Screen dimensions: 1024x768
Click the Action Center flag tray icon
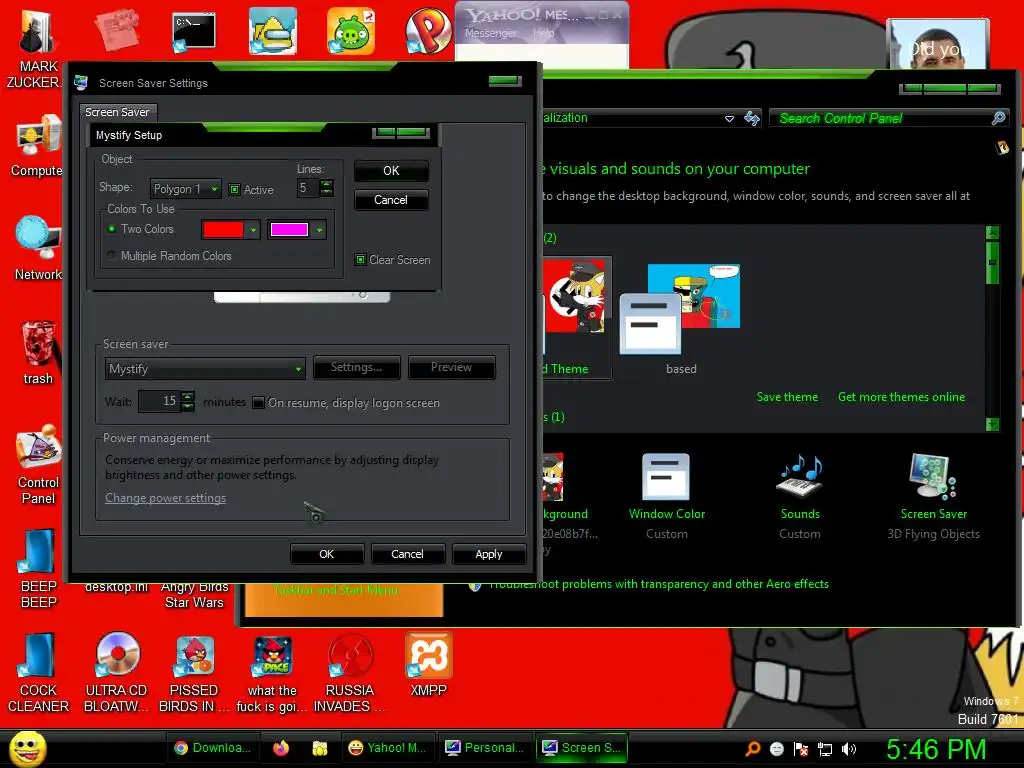(801, 749)
